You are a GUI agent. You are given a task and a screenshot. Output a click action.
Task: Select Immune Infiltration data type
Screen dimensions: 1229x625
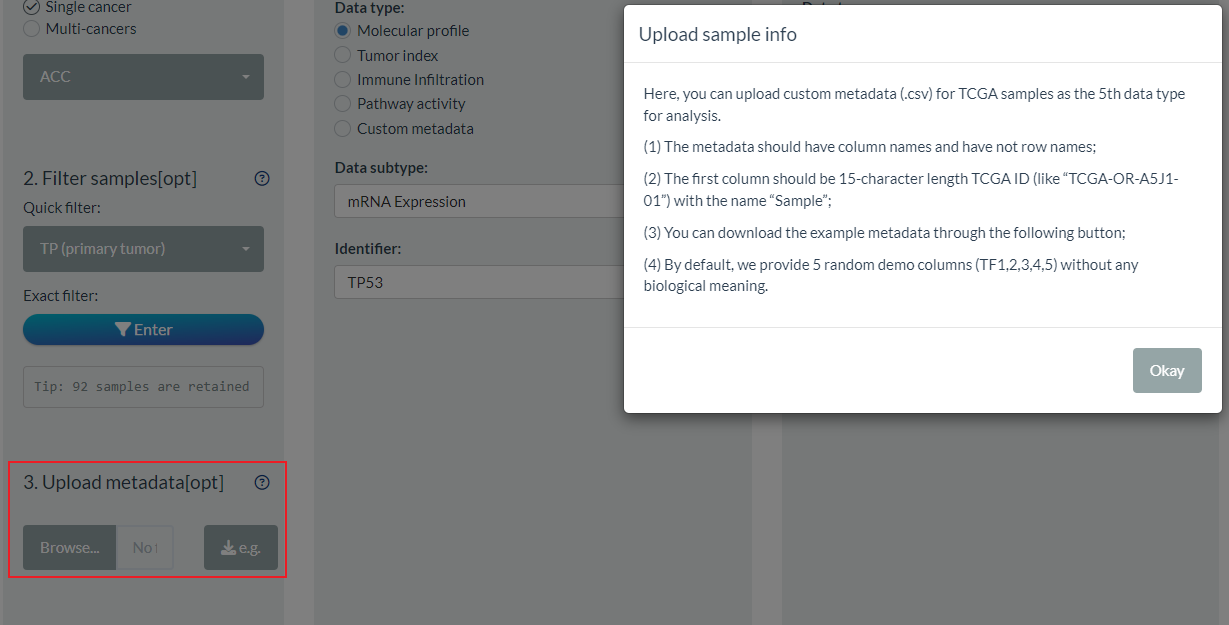(343, 80)
